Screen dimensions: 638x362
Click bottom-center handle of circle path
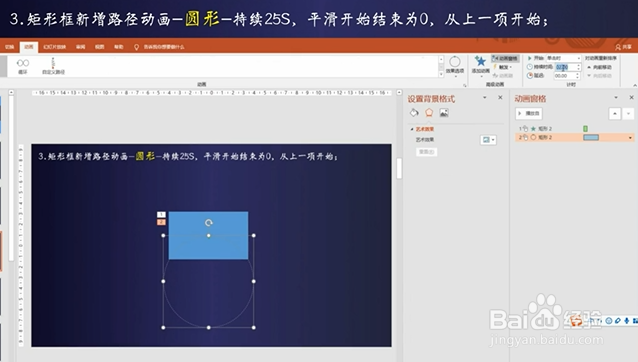point(209,327)
